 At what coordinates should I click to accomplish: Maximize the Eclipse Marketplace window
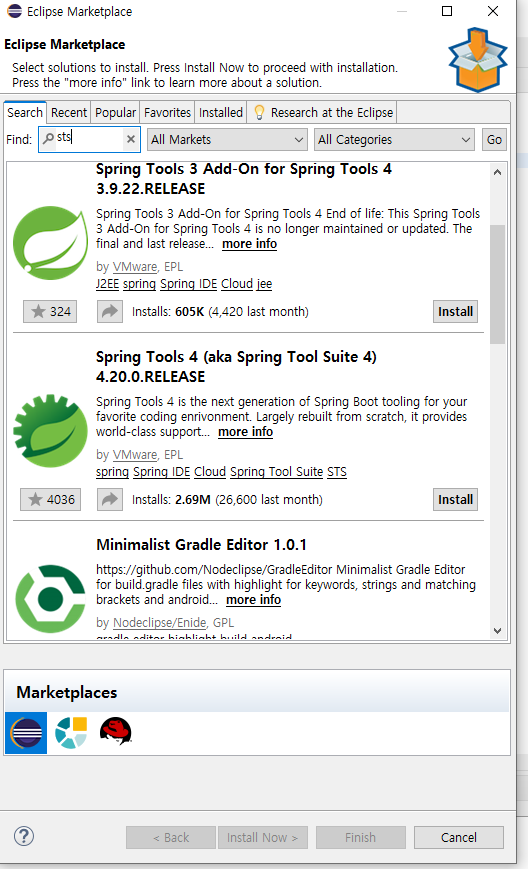pyautogui.click(x=447, y=11)
